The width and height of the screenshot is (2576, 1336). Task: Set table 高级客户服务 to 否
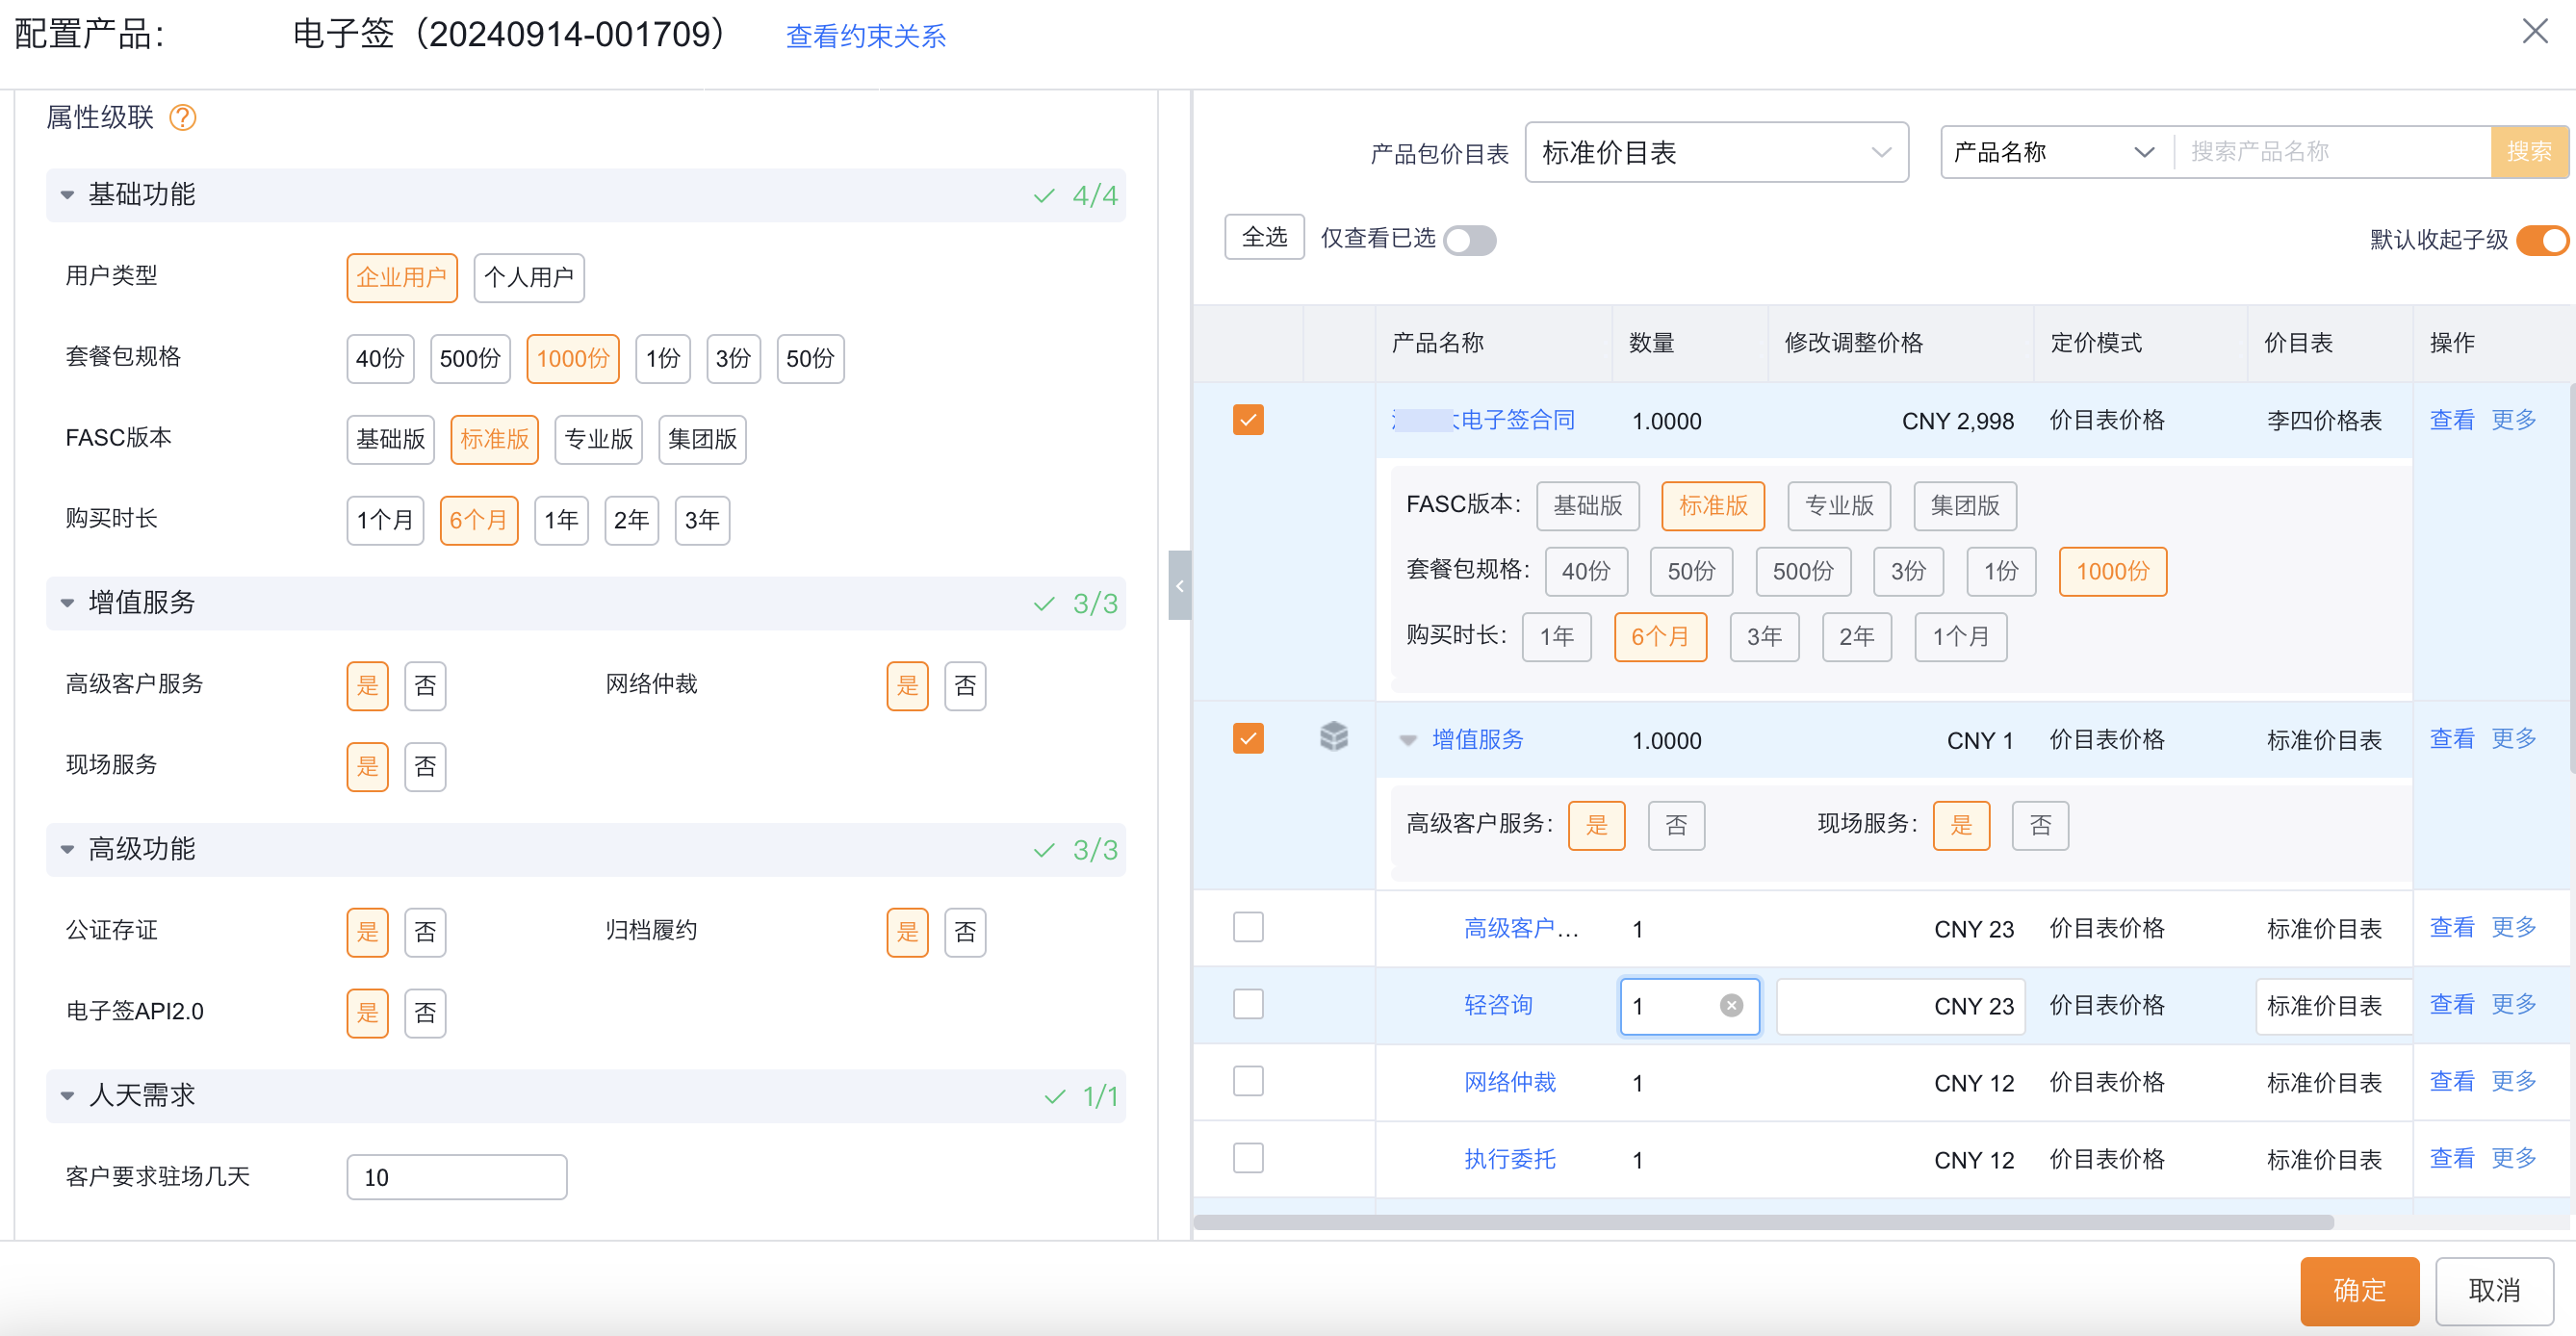1676,826
